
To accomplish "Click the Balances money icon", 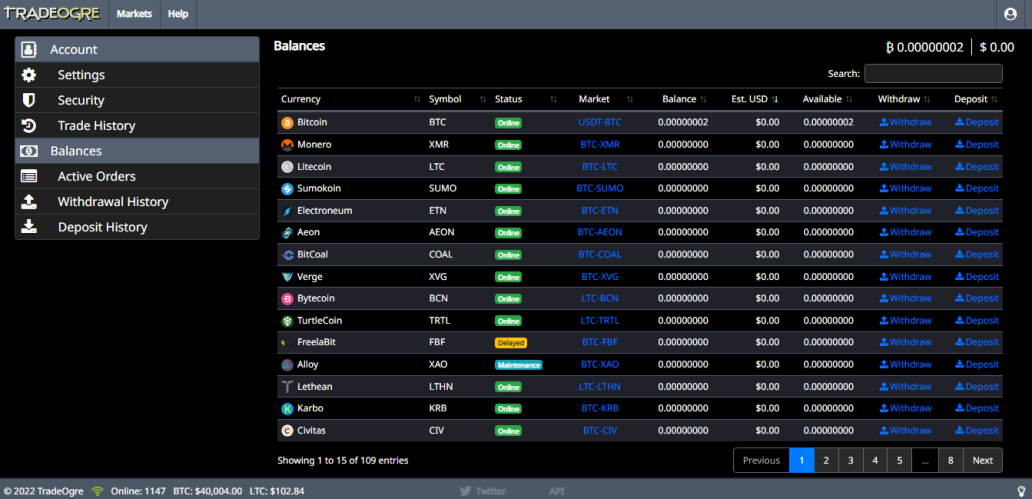I will (28, 151).
